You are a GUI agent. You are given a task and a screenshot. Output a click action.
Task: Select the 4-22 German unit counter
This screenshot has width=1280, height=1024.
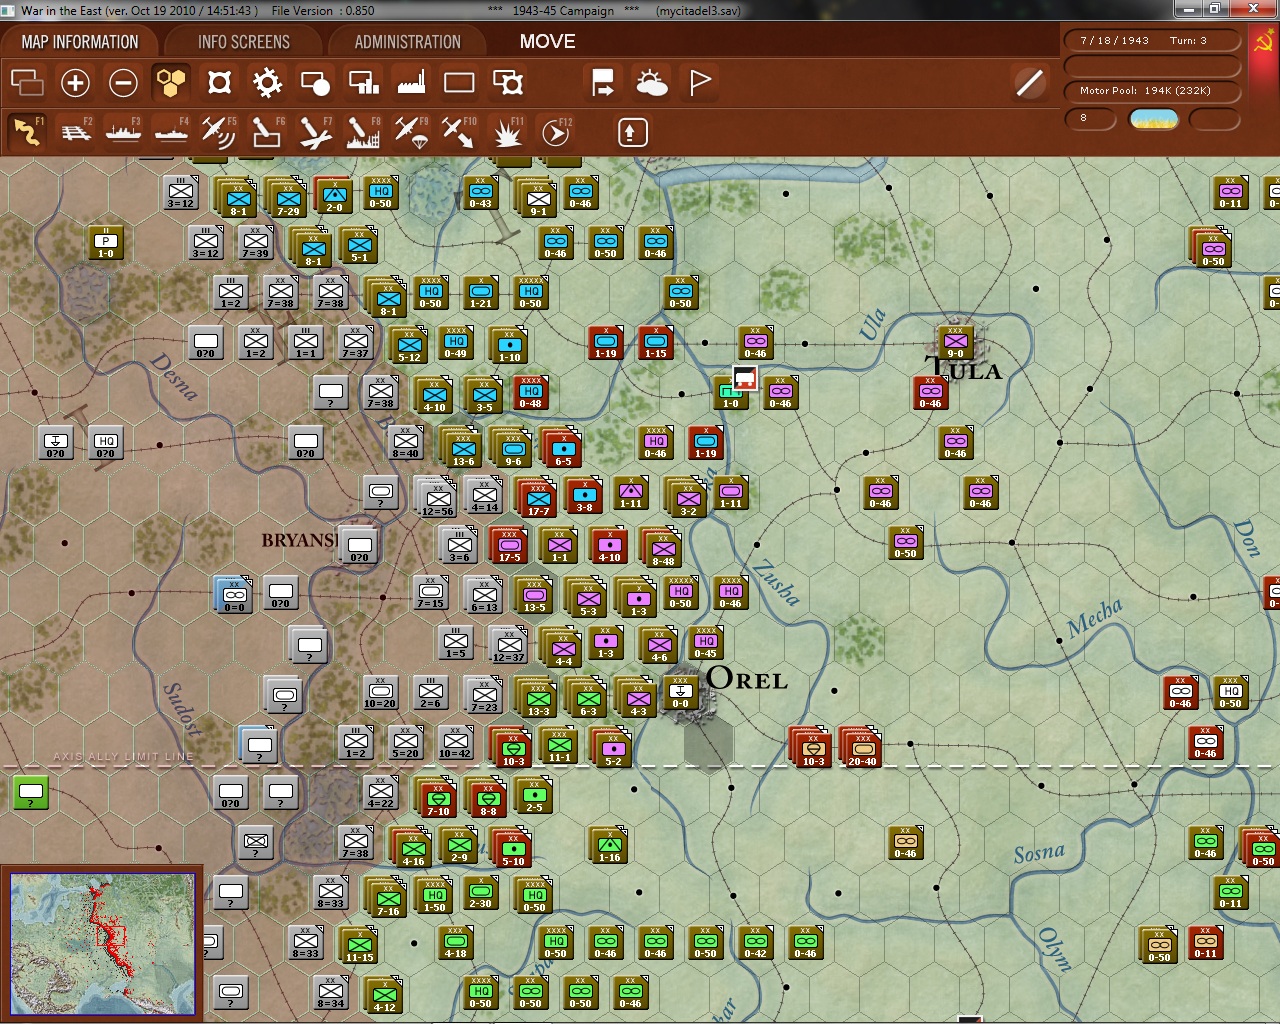tap(380, 794)
